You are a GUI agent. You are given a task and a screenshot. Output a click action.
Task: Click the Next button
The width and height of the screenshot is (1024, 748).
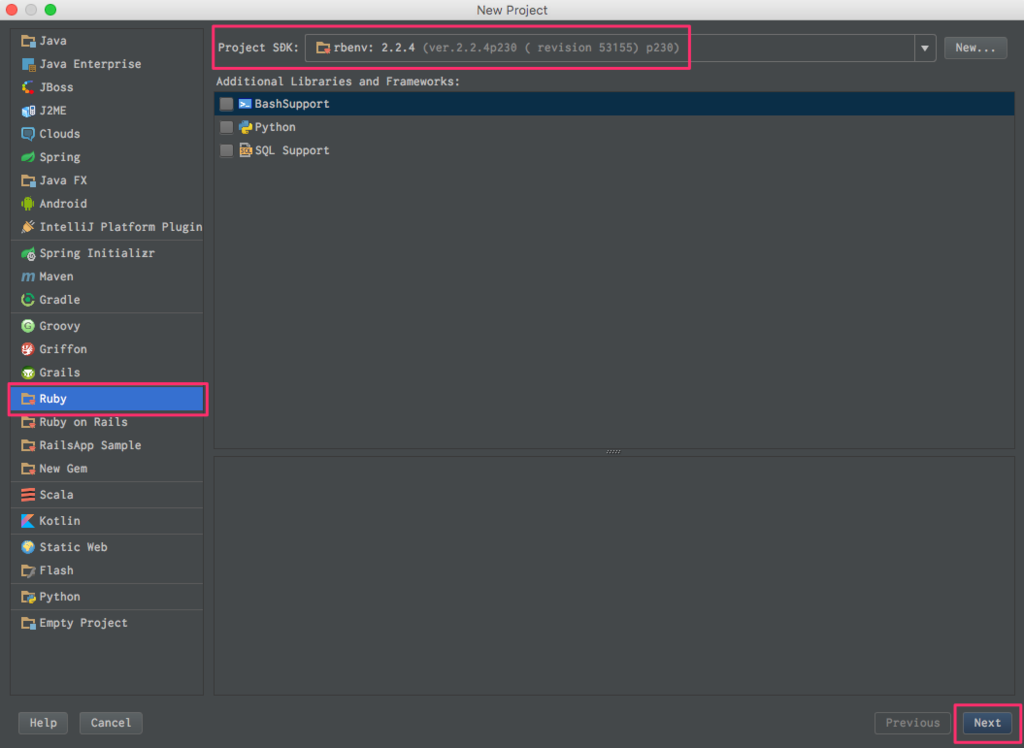(x=987, y=723)
